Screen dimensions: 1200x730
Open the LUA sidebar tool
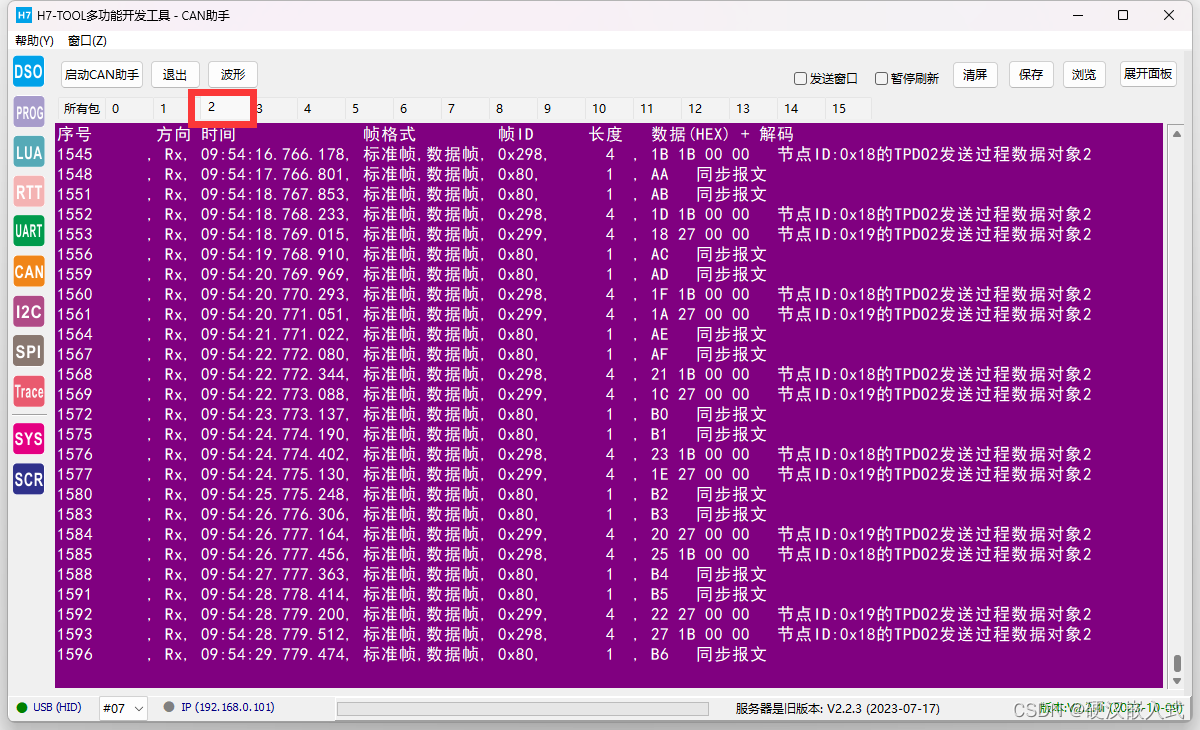pyautogui.click(x=28, y=152)
